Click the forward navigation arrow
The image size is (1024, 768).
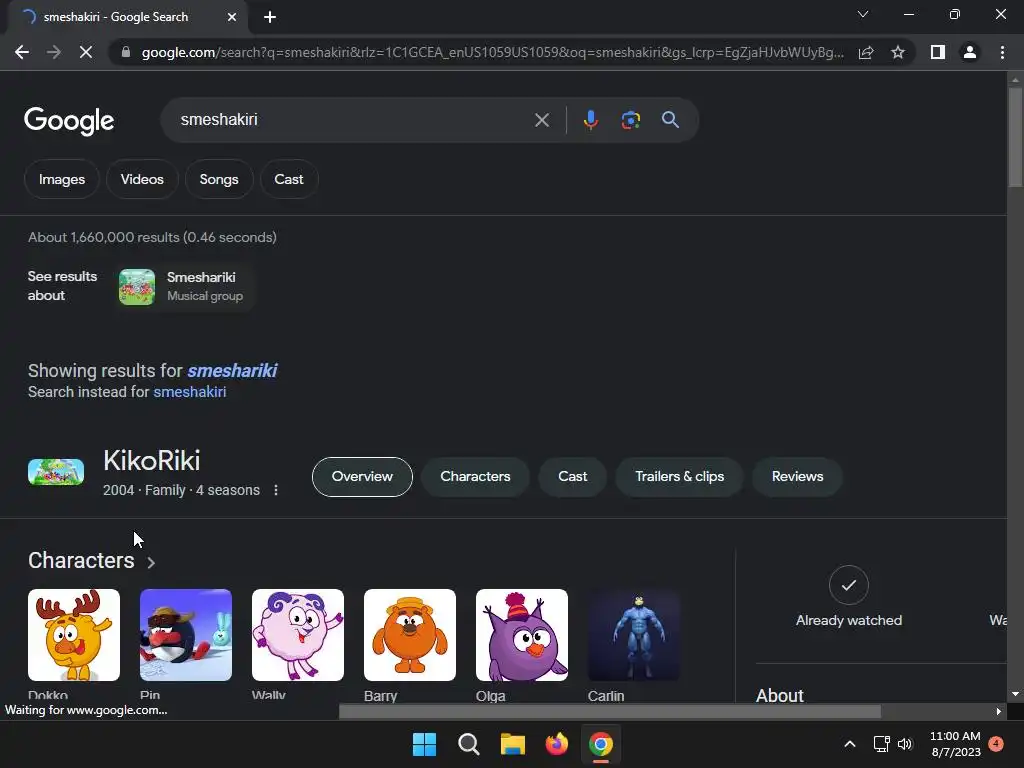[54, 52]
